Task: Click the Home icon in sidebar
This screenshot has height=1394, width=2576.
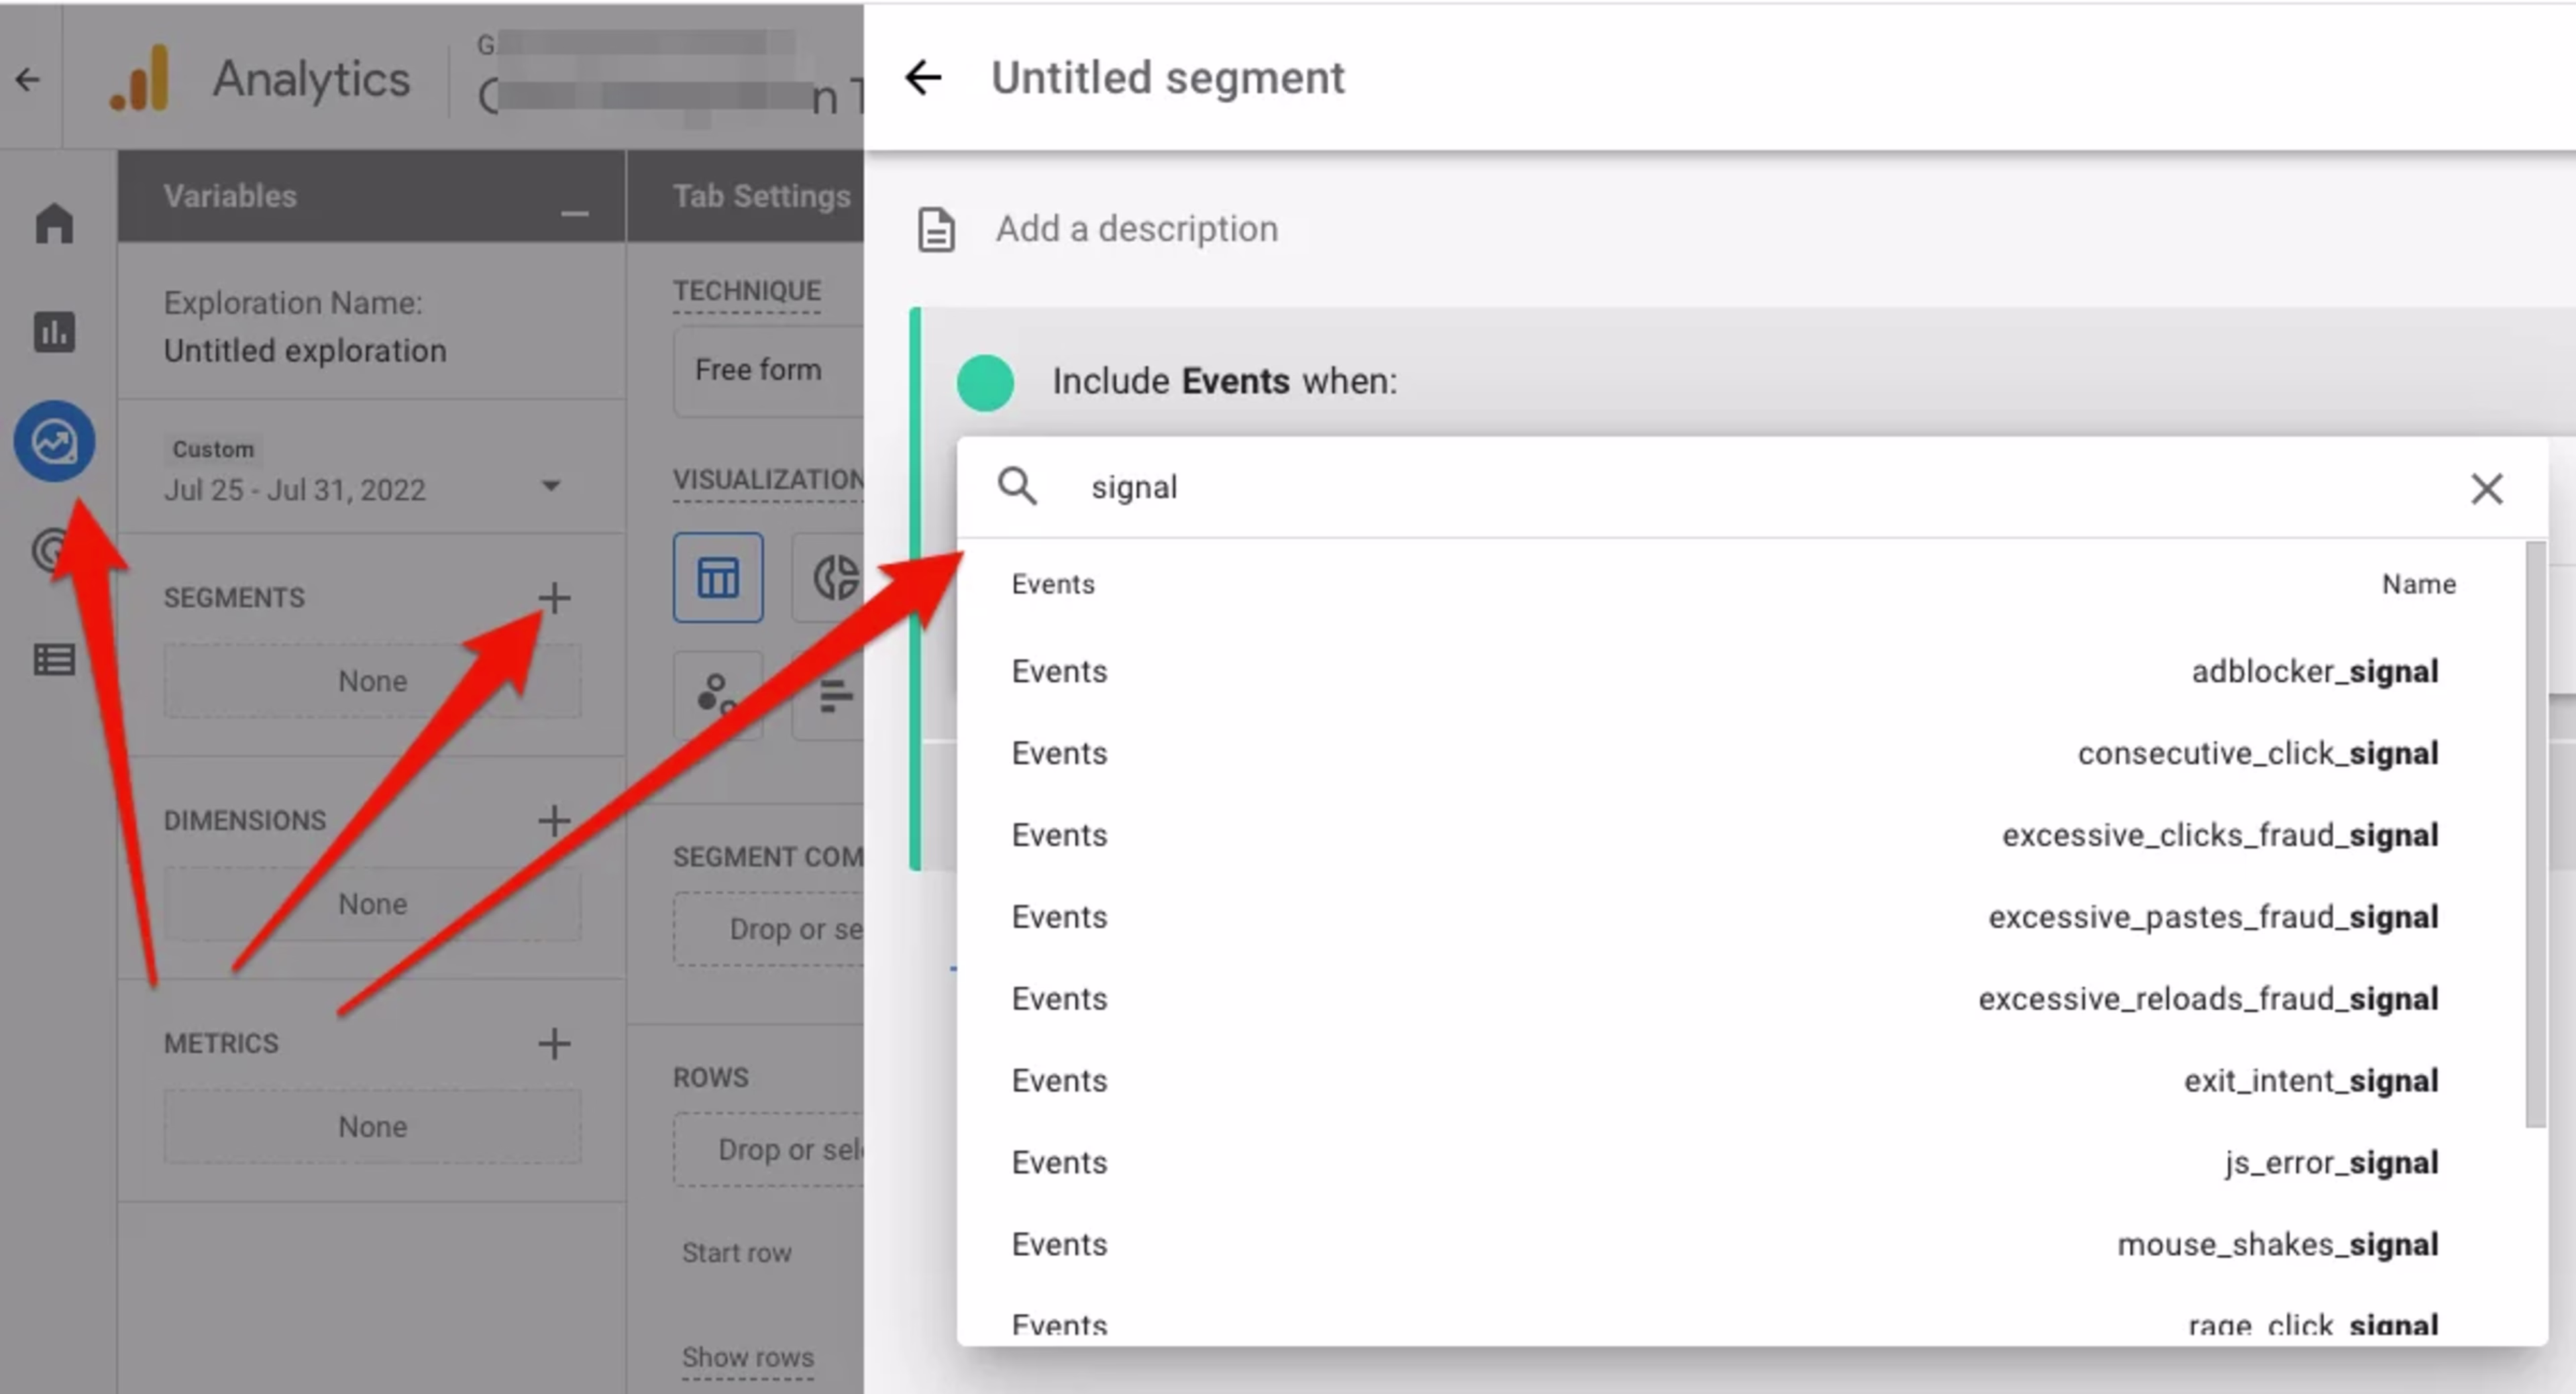Action: tap(54, 222)
